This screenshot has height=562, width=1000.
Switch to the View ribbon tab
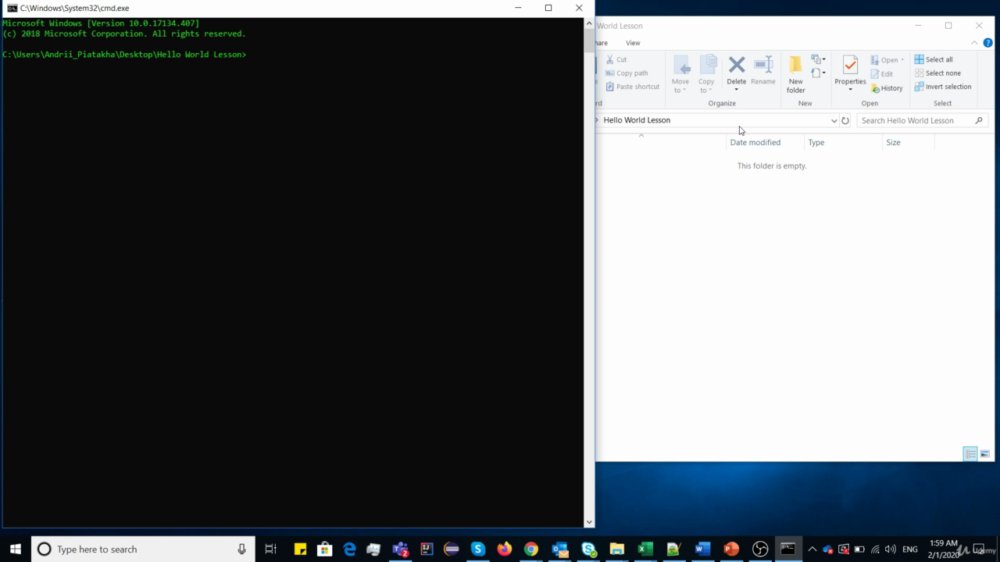(x=633, y=43)
